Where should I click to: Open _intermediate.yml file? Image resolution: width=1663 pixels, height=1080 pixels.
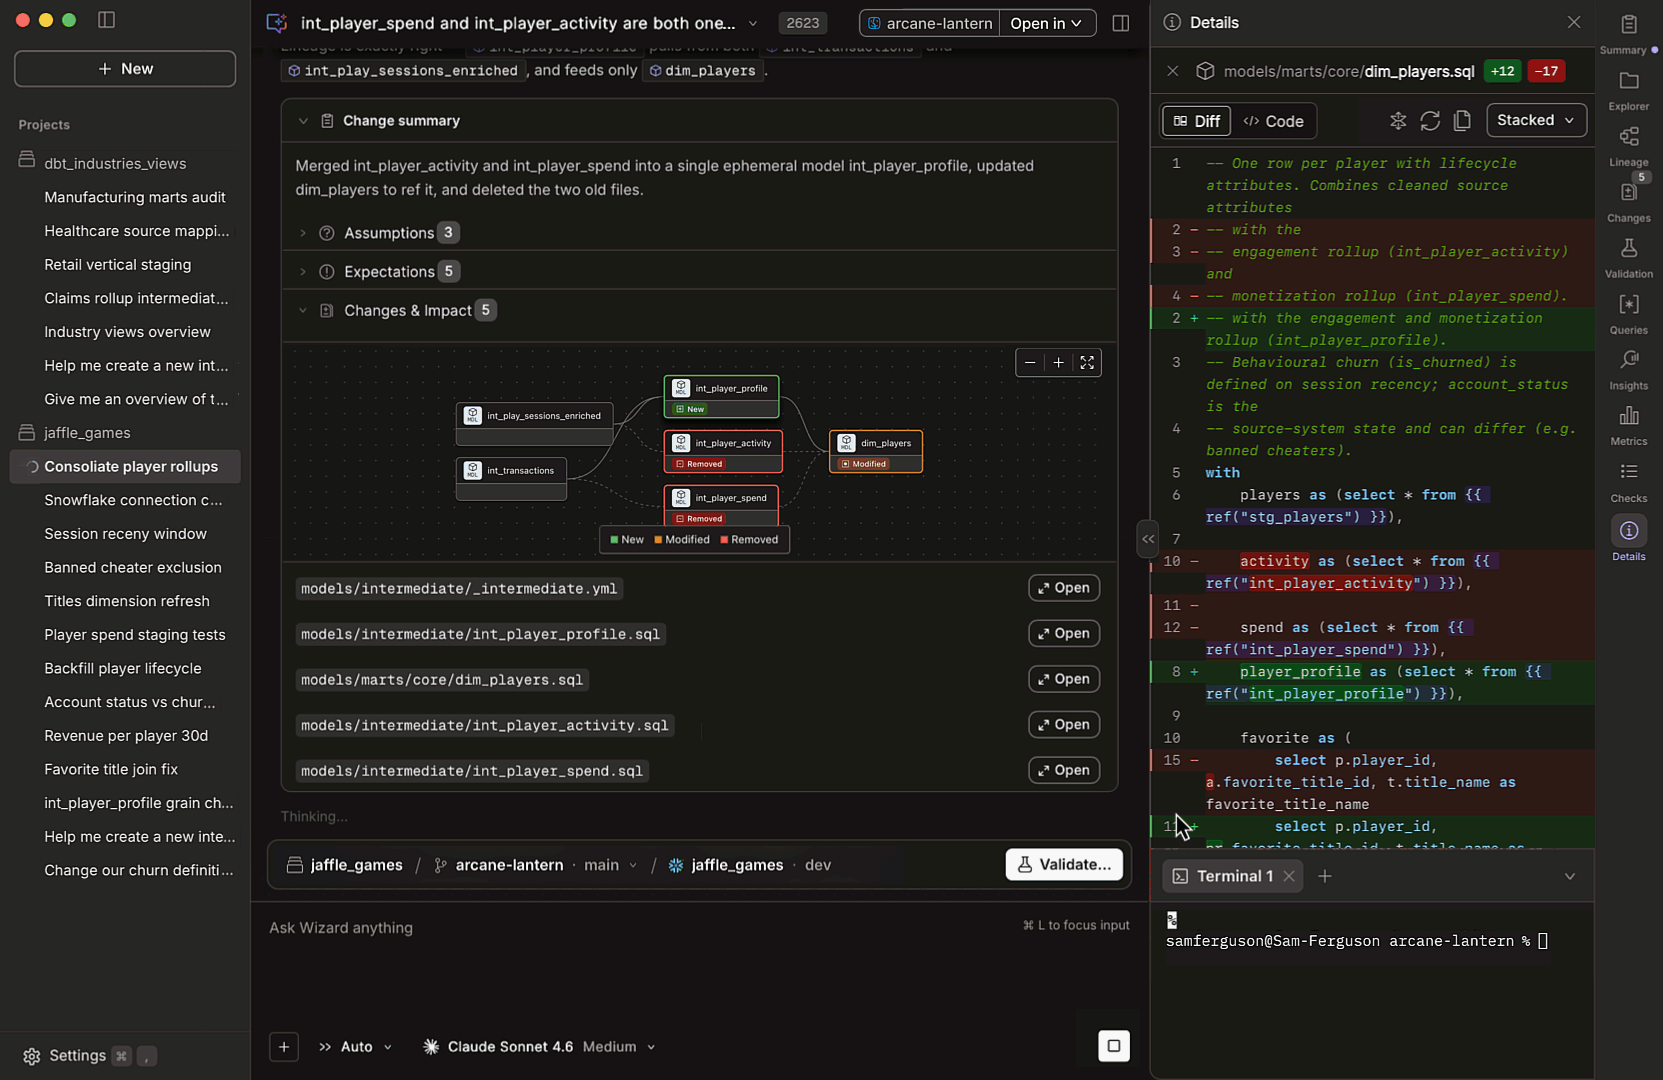coord(1064,588)
